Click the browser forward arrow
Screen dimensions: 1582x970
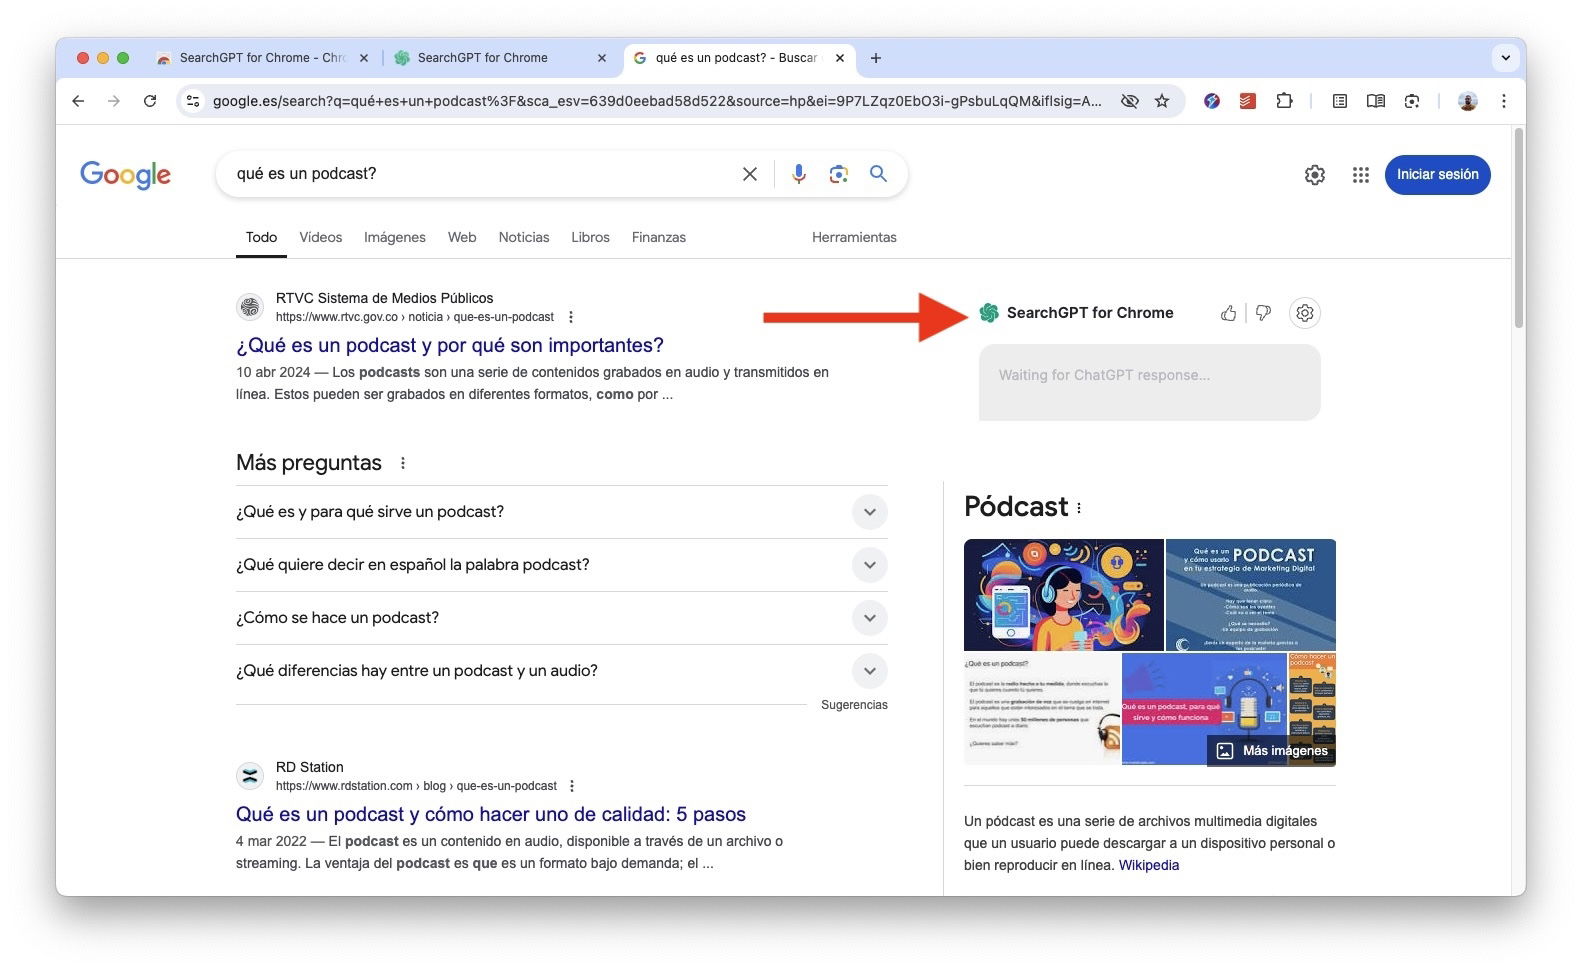click(114, 101)
